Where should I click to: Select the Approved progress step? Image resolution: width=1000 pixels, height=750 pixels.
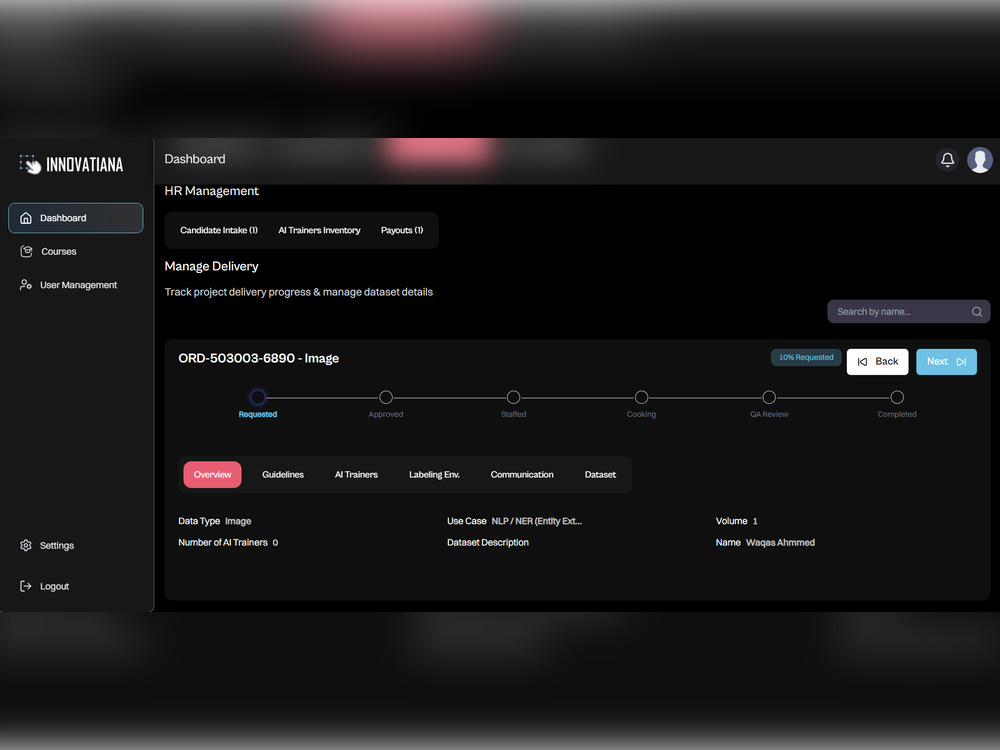coord(386,397)
